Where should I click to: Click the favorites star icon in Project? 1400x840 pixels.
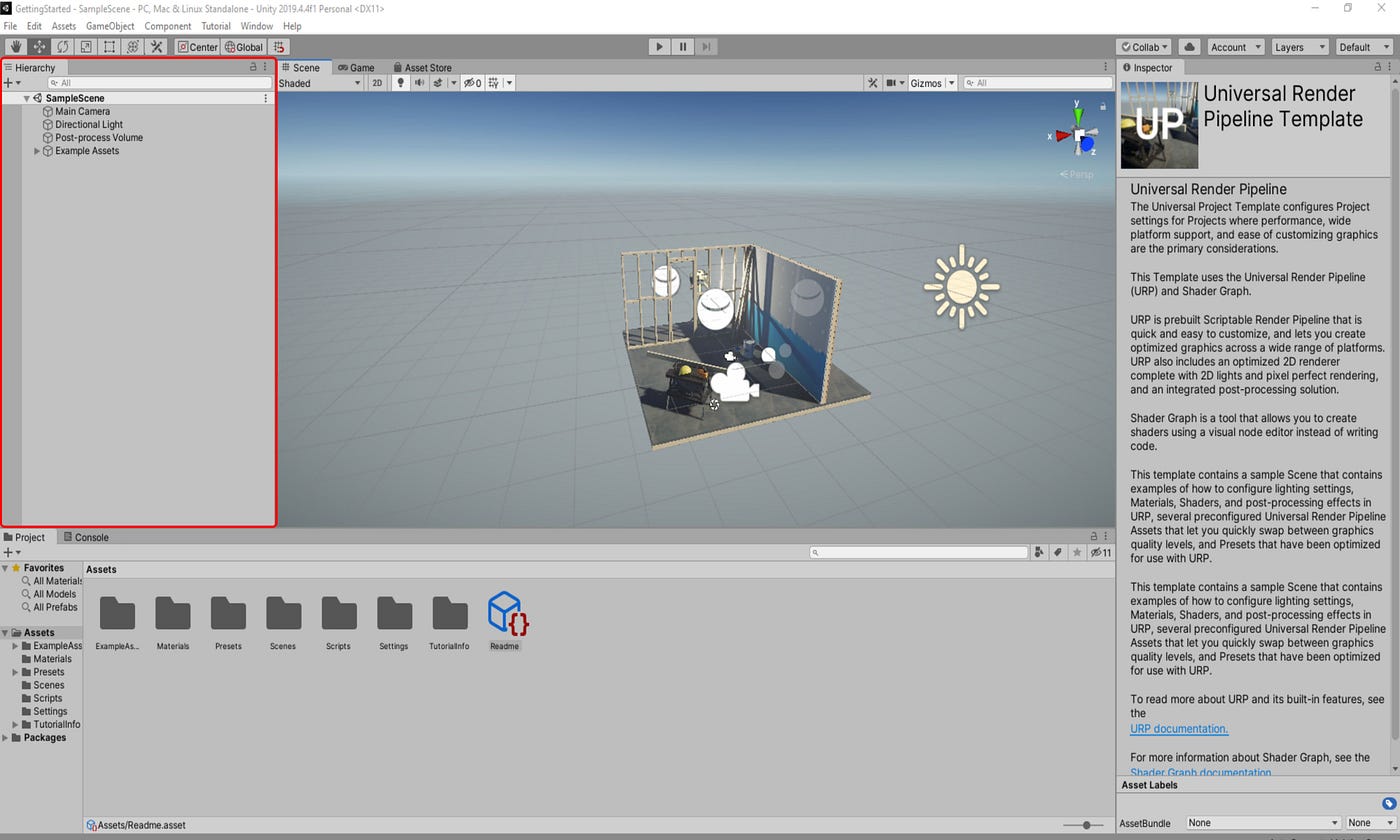1077,552
